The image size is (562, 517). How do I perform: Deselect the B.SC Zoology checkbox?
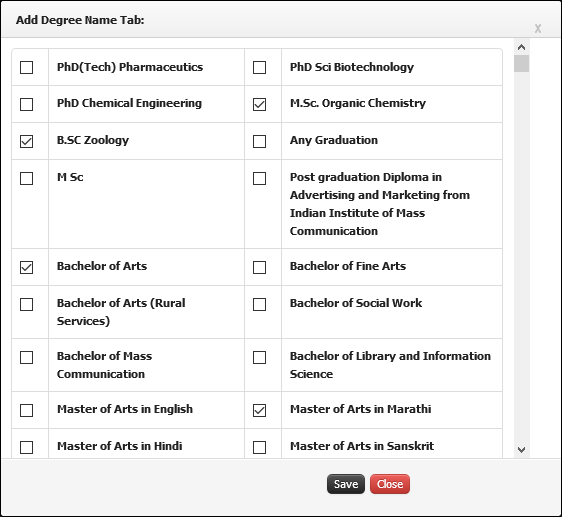[x=27, y=141]
